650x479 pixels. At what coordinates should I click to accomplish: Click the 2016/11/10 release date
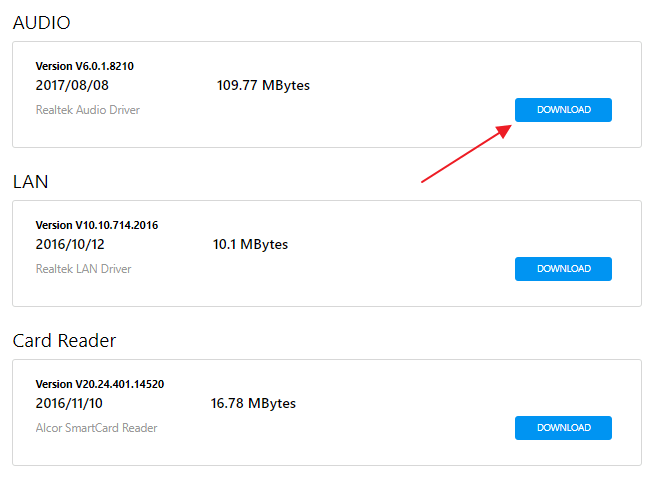tap(69, 404)
